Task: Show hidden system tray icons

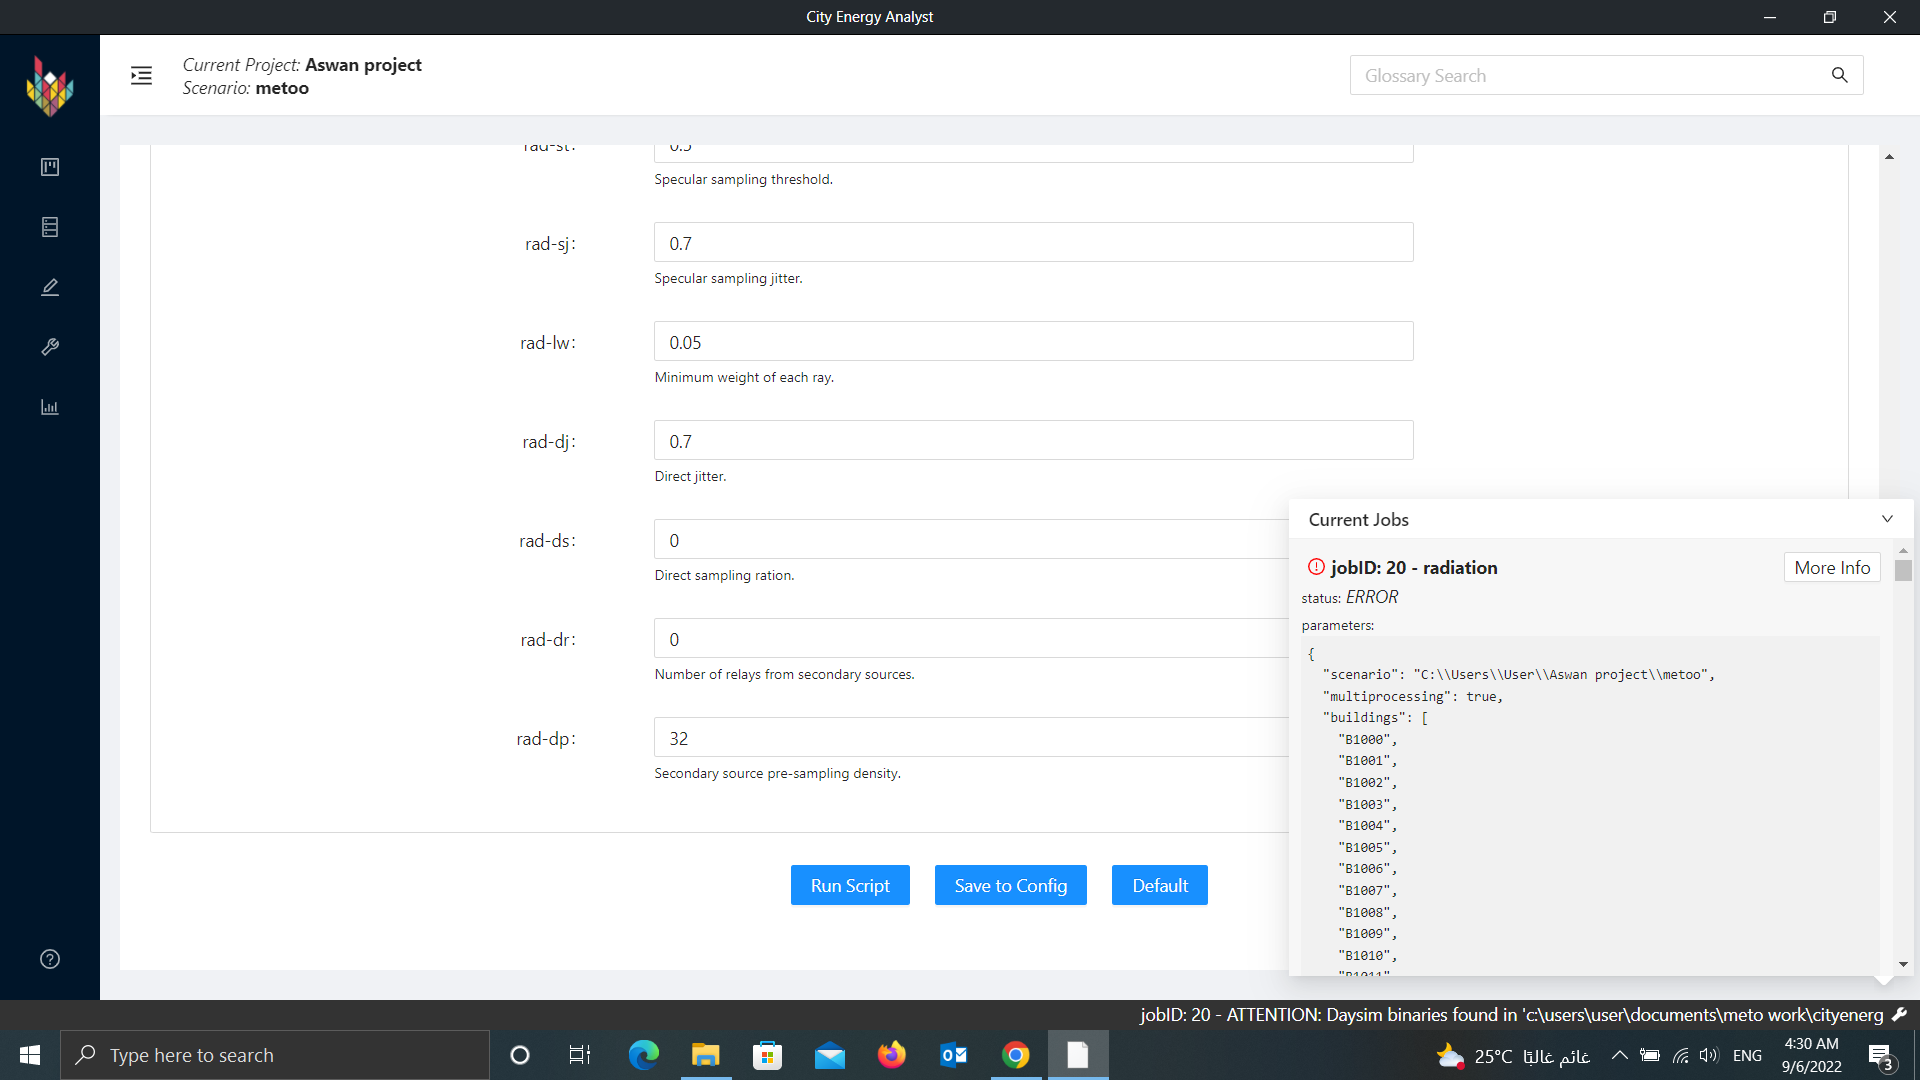Action: 1619,1055
